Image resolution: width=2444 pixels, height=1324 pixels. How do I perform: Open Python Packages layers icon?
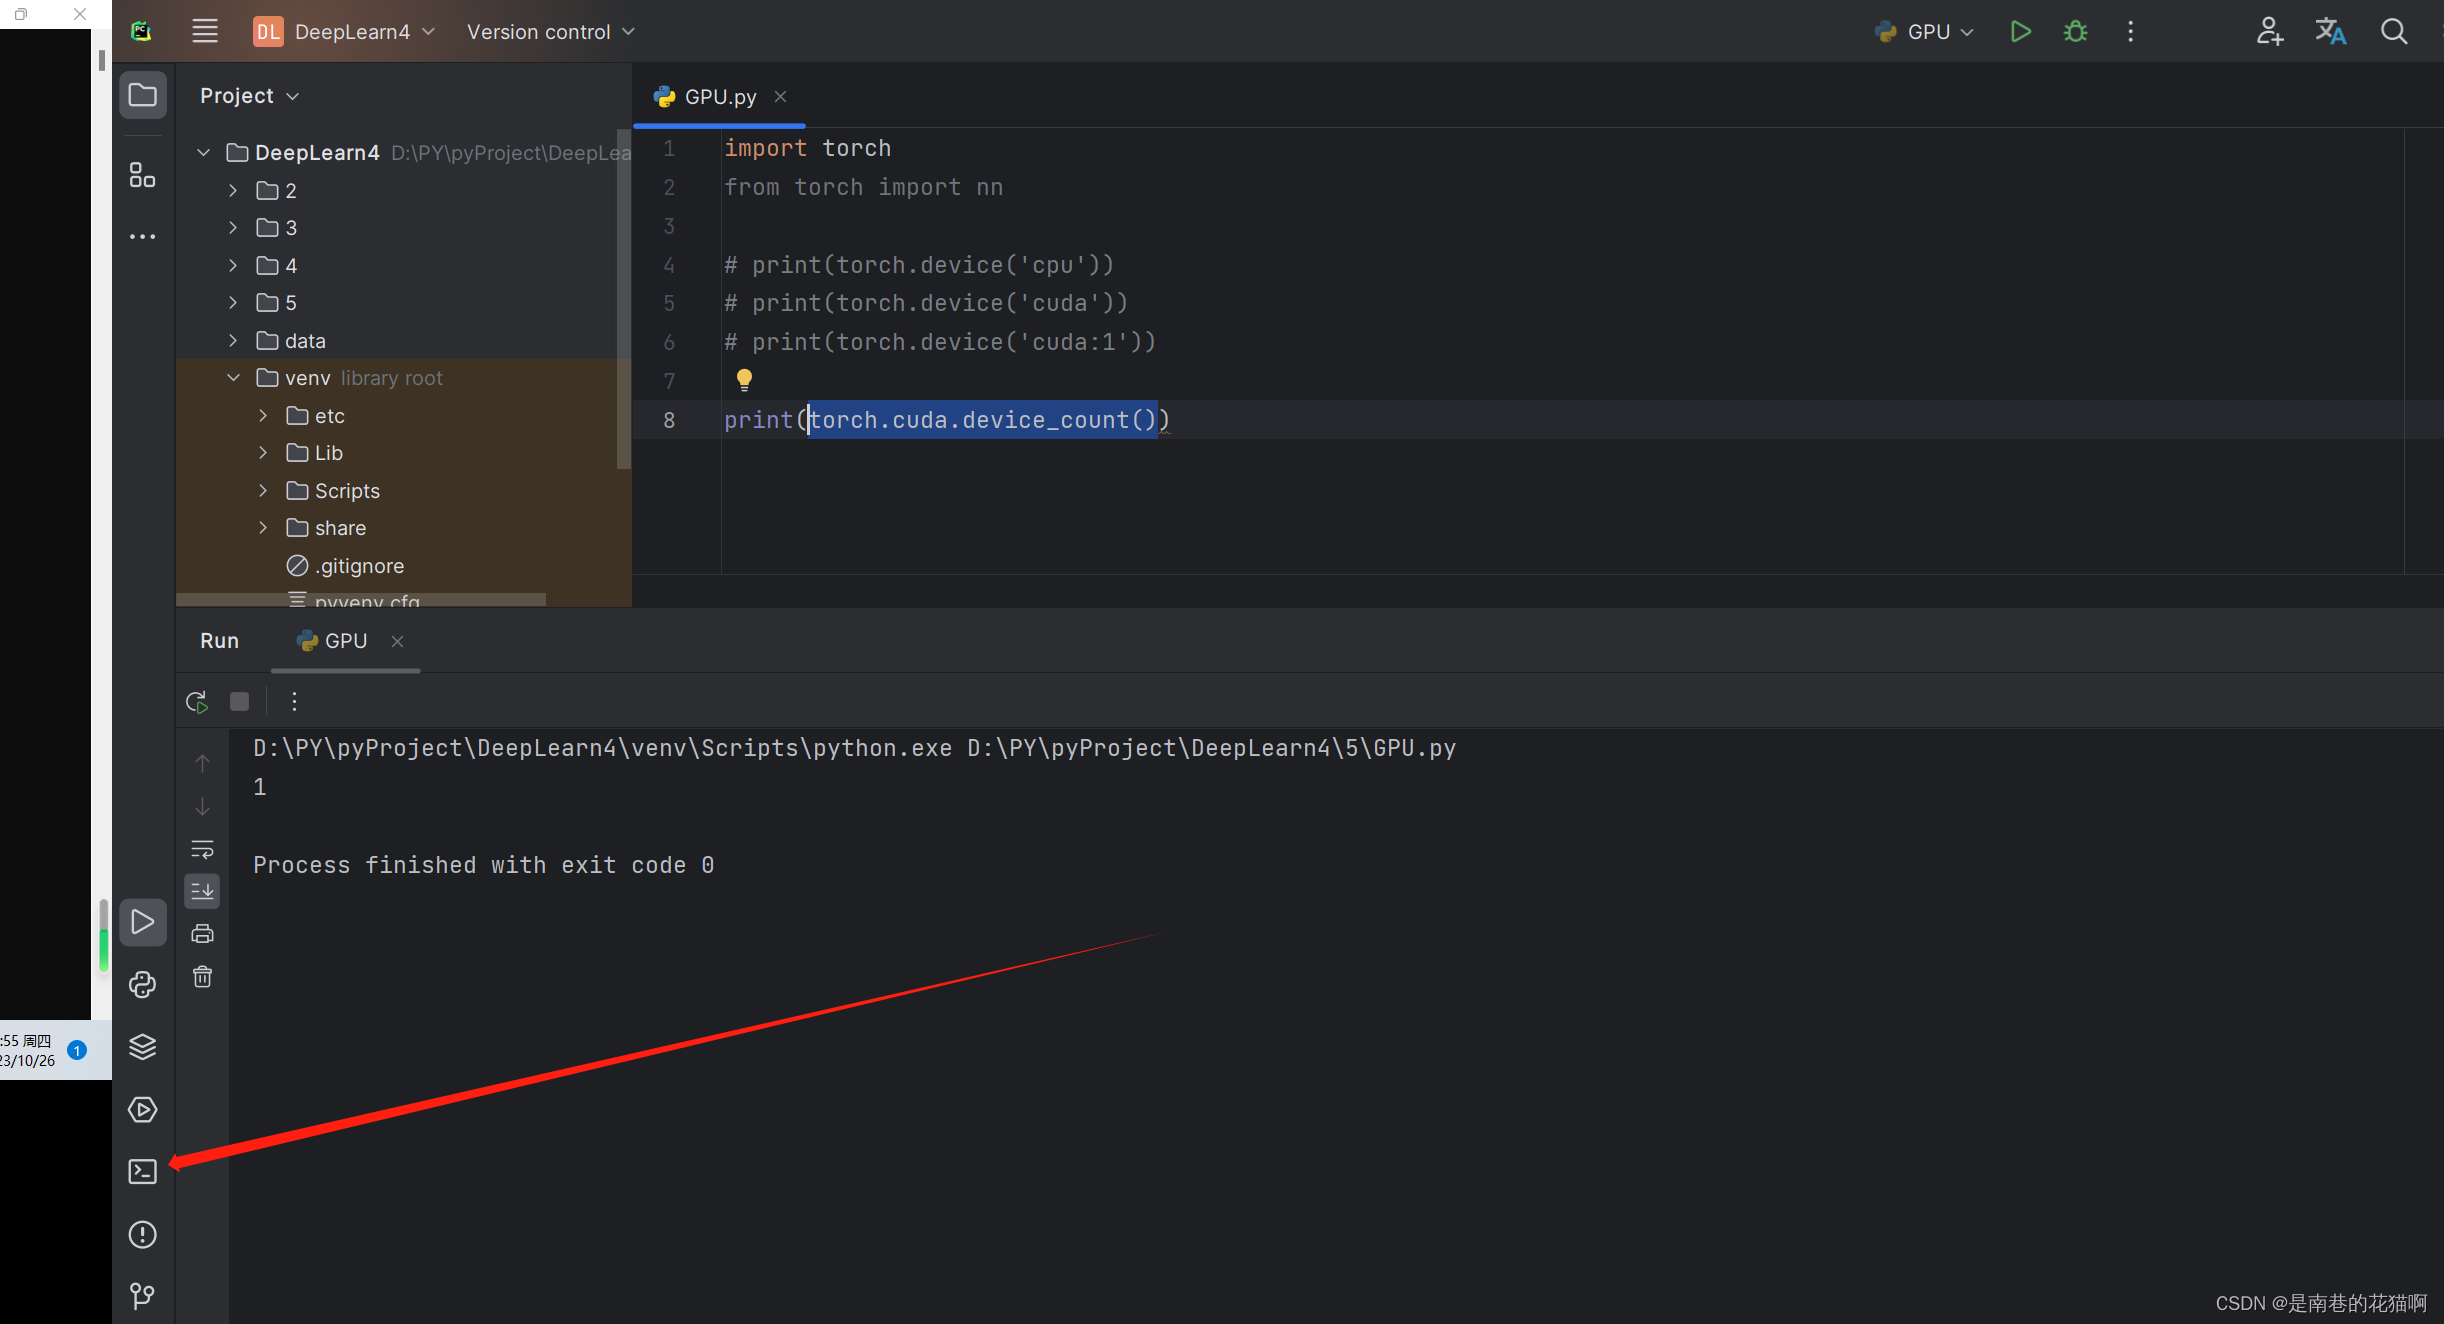coord(143,1047)
